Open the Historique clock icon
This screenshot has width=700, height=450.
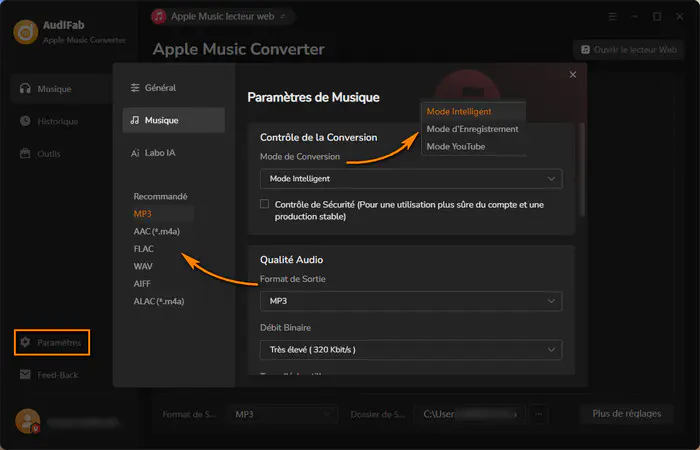25,121
